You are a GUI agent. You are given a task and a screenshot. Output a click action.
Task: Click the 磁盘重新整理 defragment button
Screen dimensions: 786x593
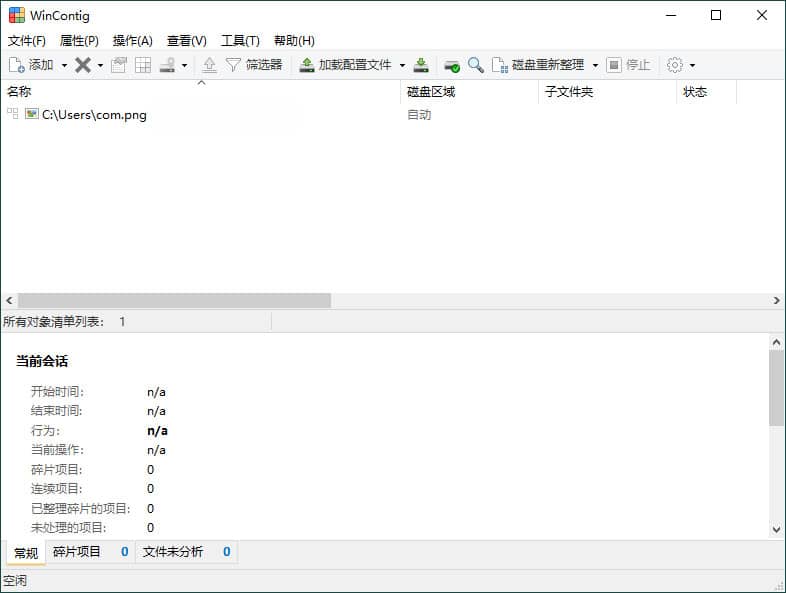coord(538,65)
